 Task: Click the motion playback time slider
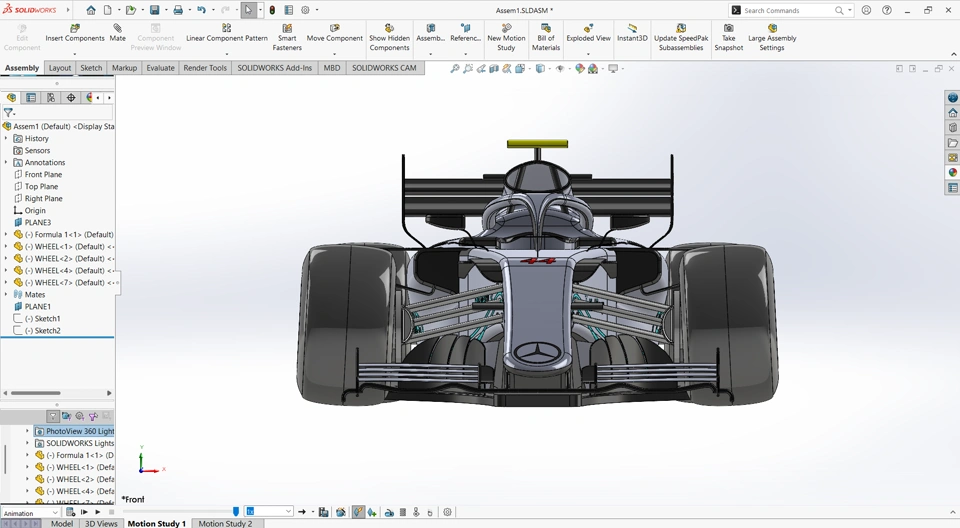[236, 511]
